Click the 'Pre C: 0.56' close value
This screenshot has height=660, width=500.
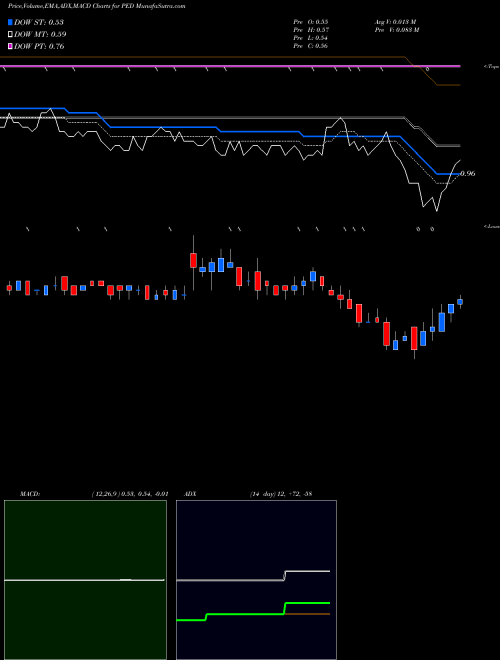pyautogui.click(x=311, y=46)
